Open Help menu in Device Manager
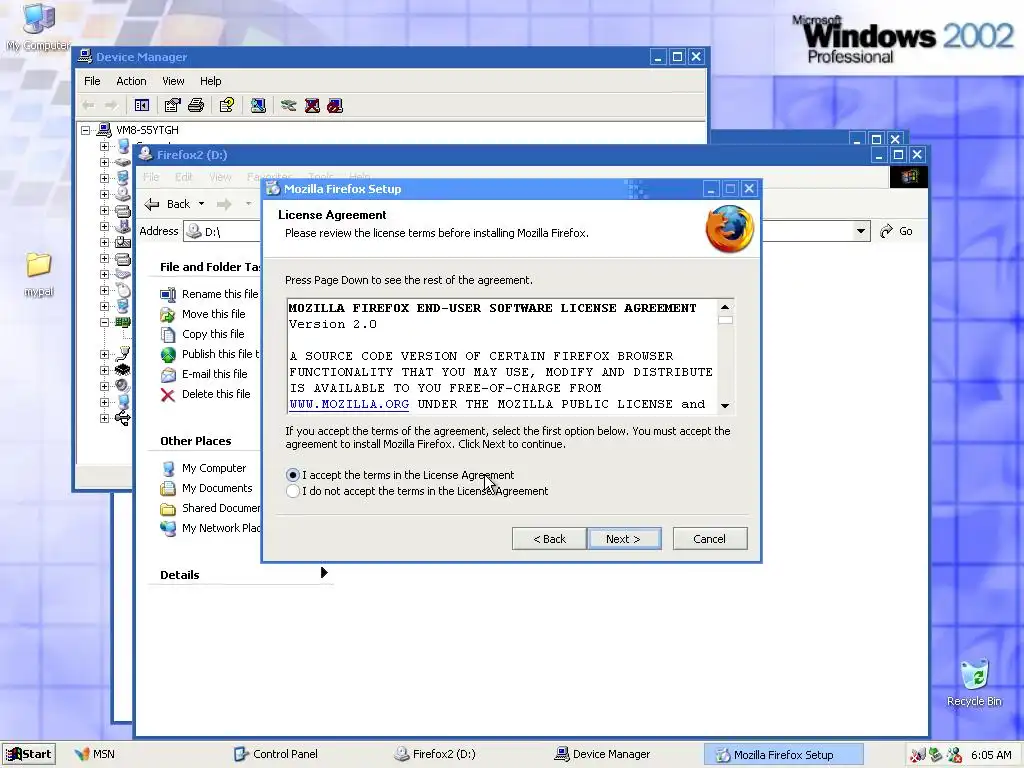 (210, 81)
